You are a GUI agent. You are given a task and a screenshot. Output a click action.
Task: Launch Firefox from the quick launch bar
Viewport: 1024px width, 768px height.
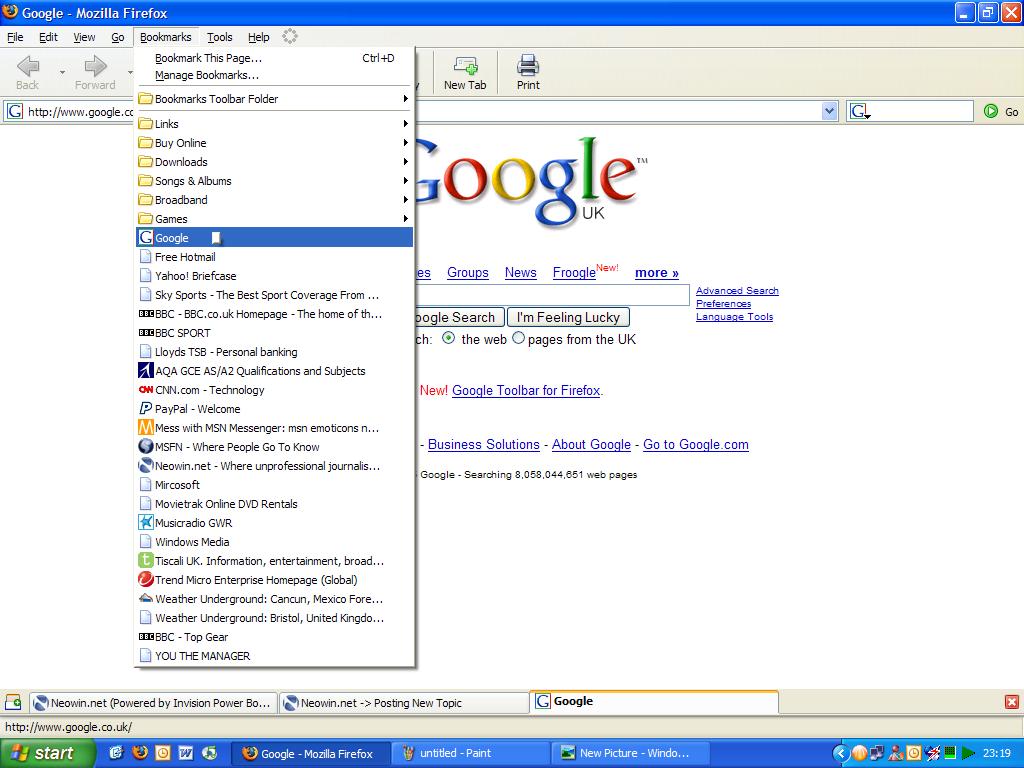139,753
